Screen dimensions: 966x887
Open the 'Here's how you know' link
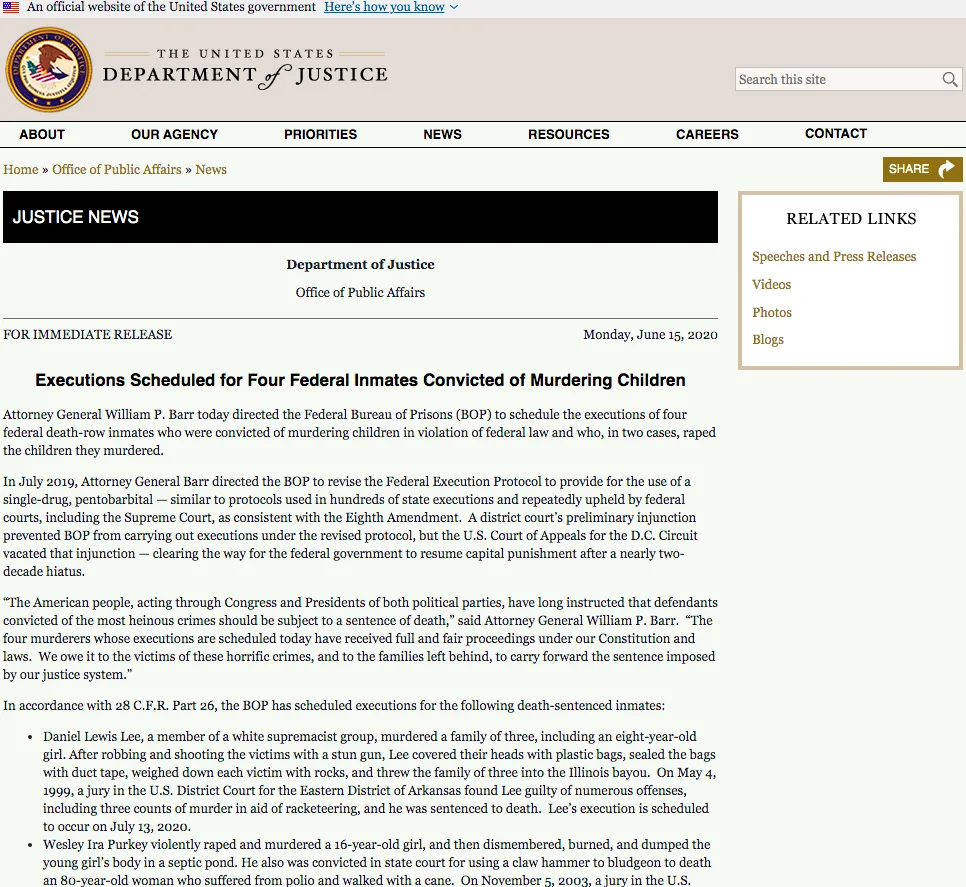pos(384,7)
